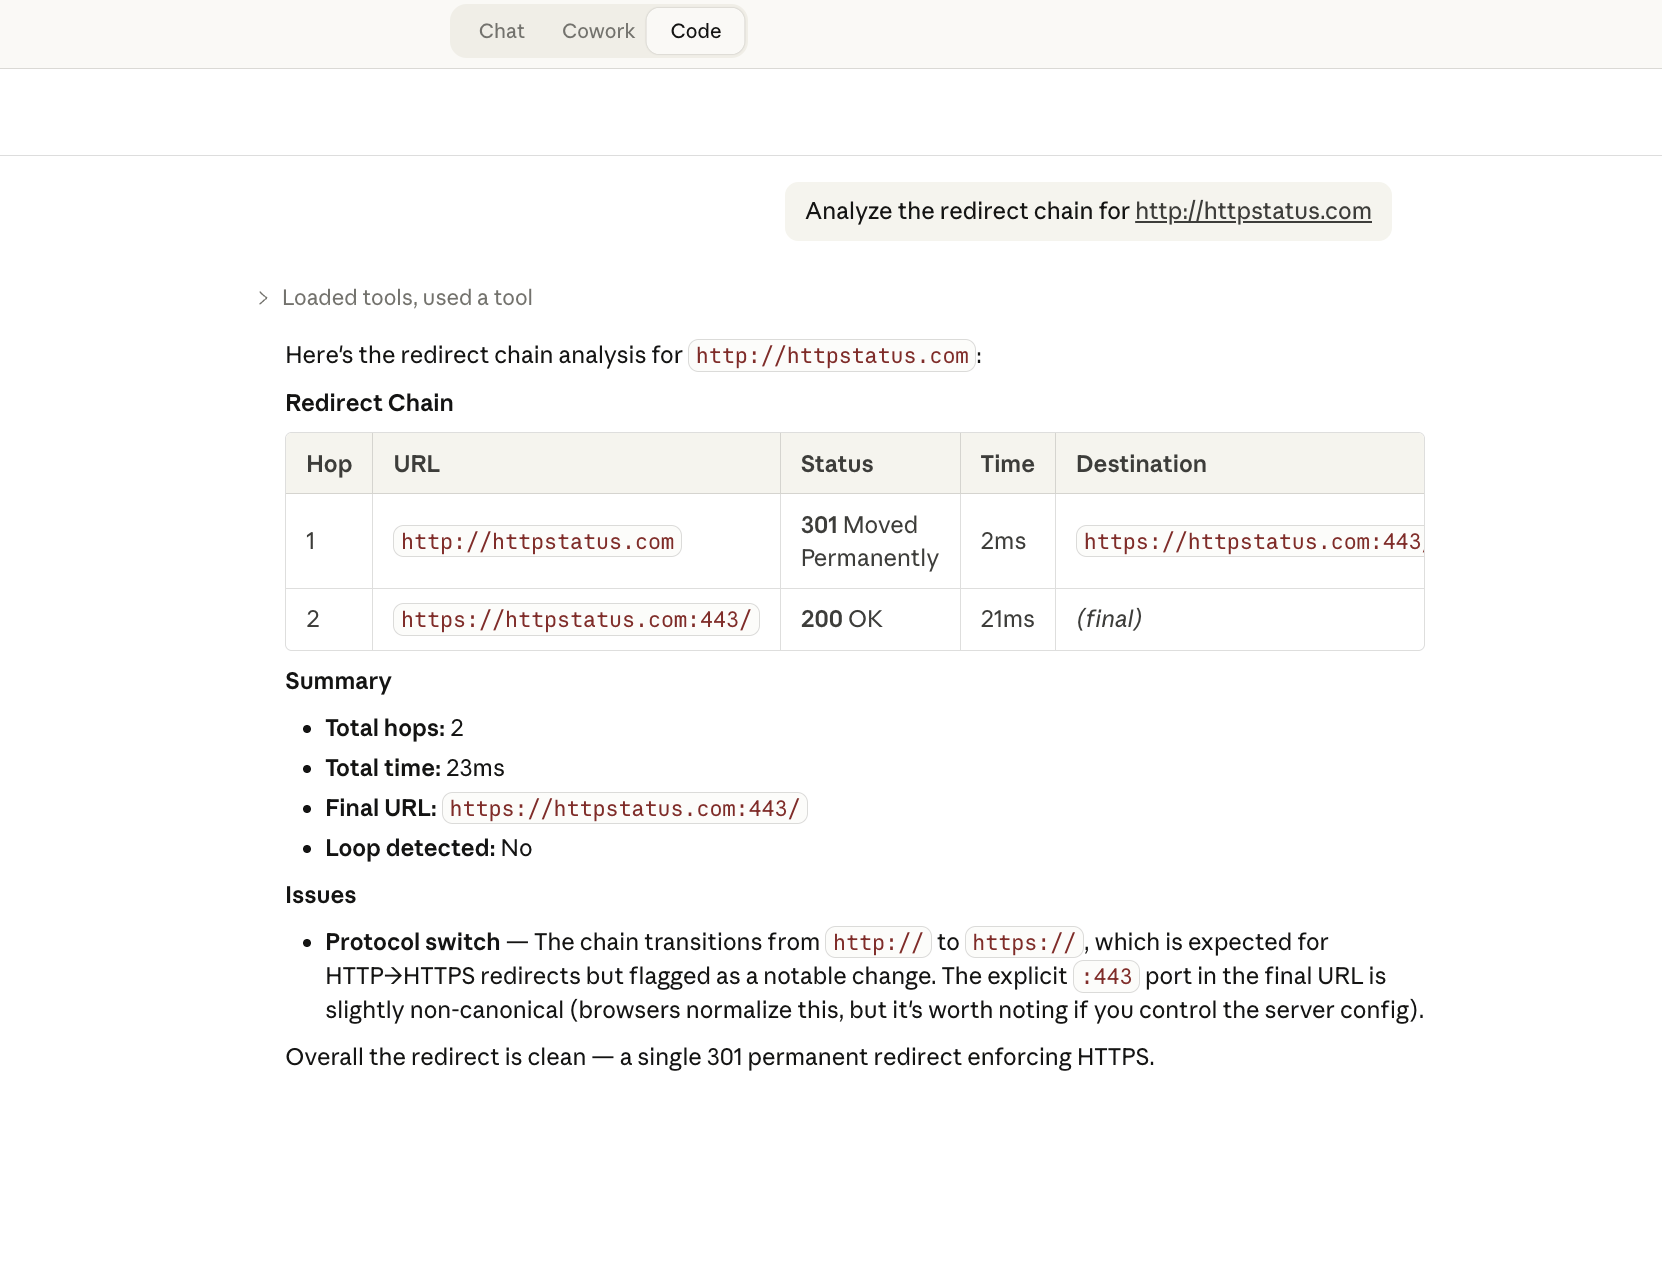This screenshot has width=1662, height=1264.
Task: Switch to the Chat tab
Action: click(501, 31)
